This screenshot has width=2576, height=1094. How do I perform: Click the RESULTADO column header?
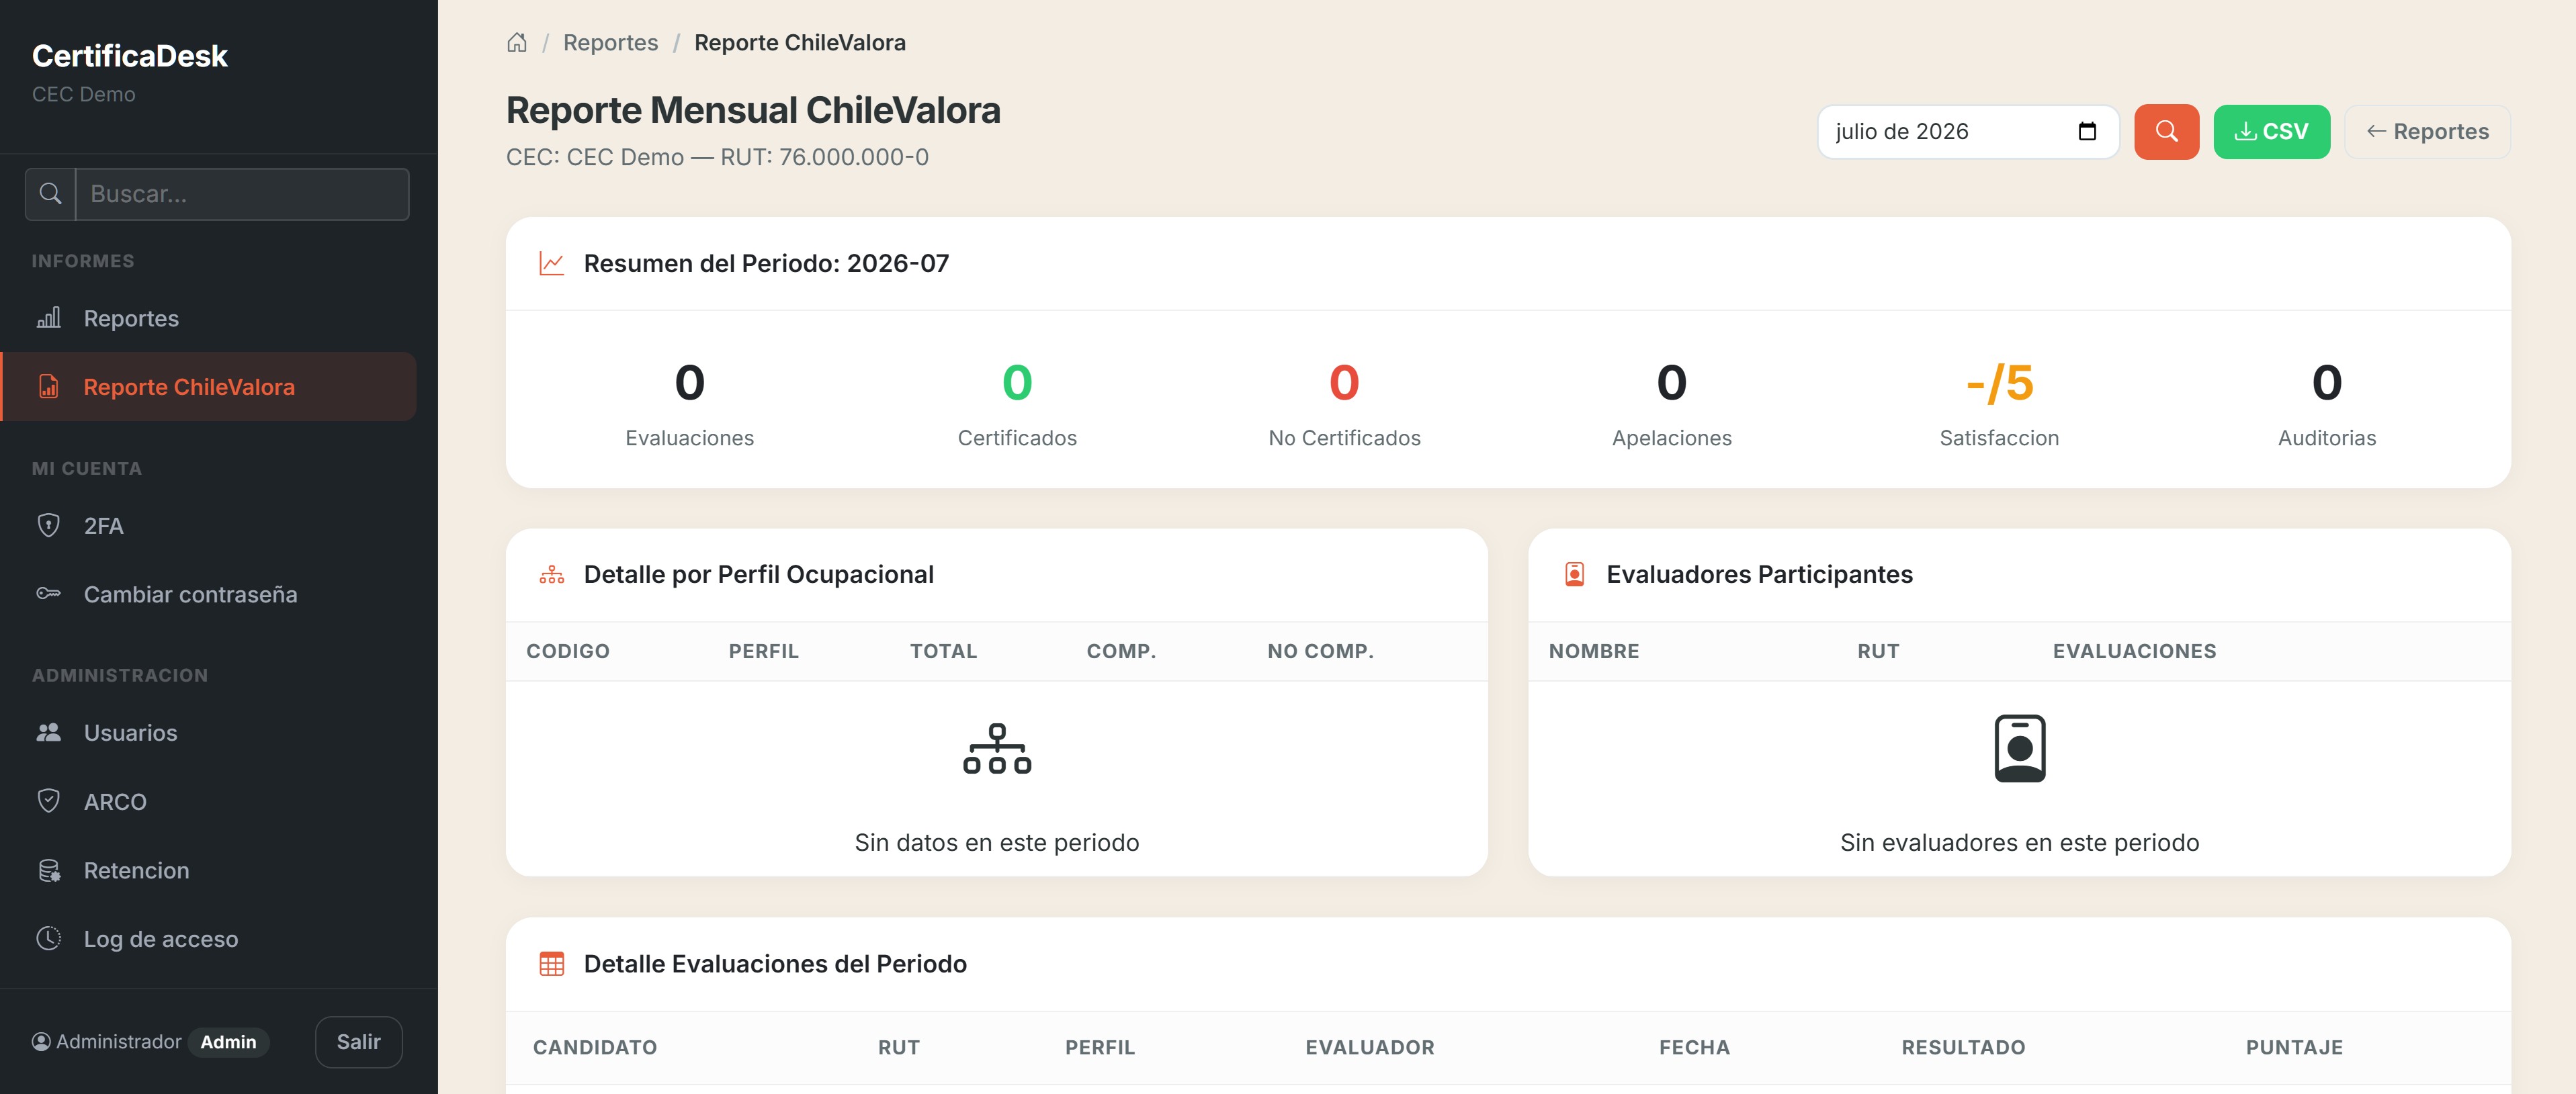[1963, 1048]
